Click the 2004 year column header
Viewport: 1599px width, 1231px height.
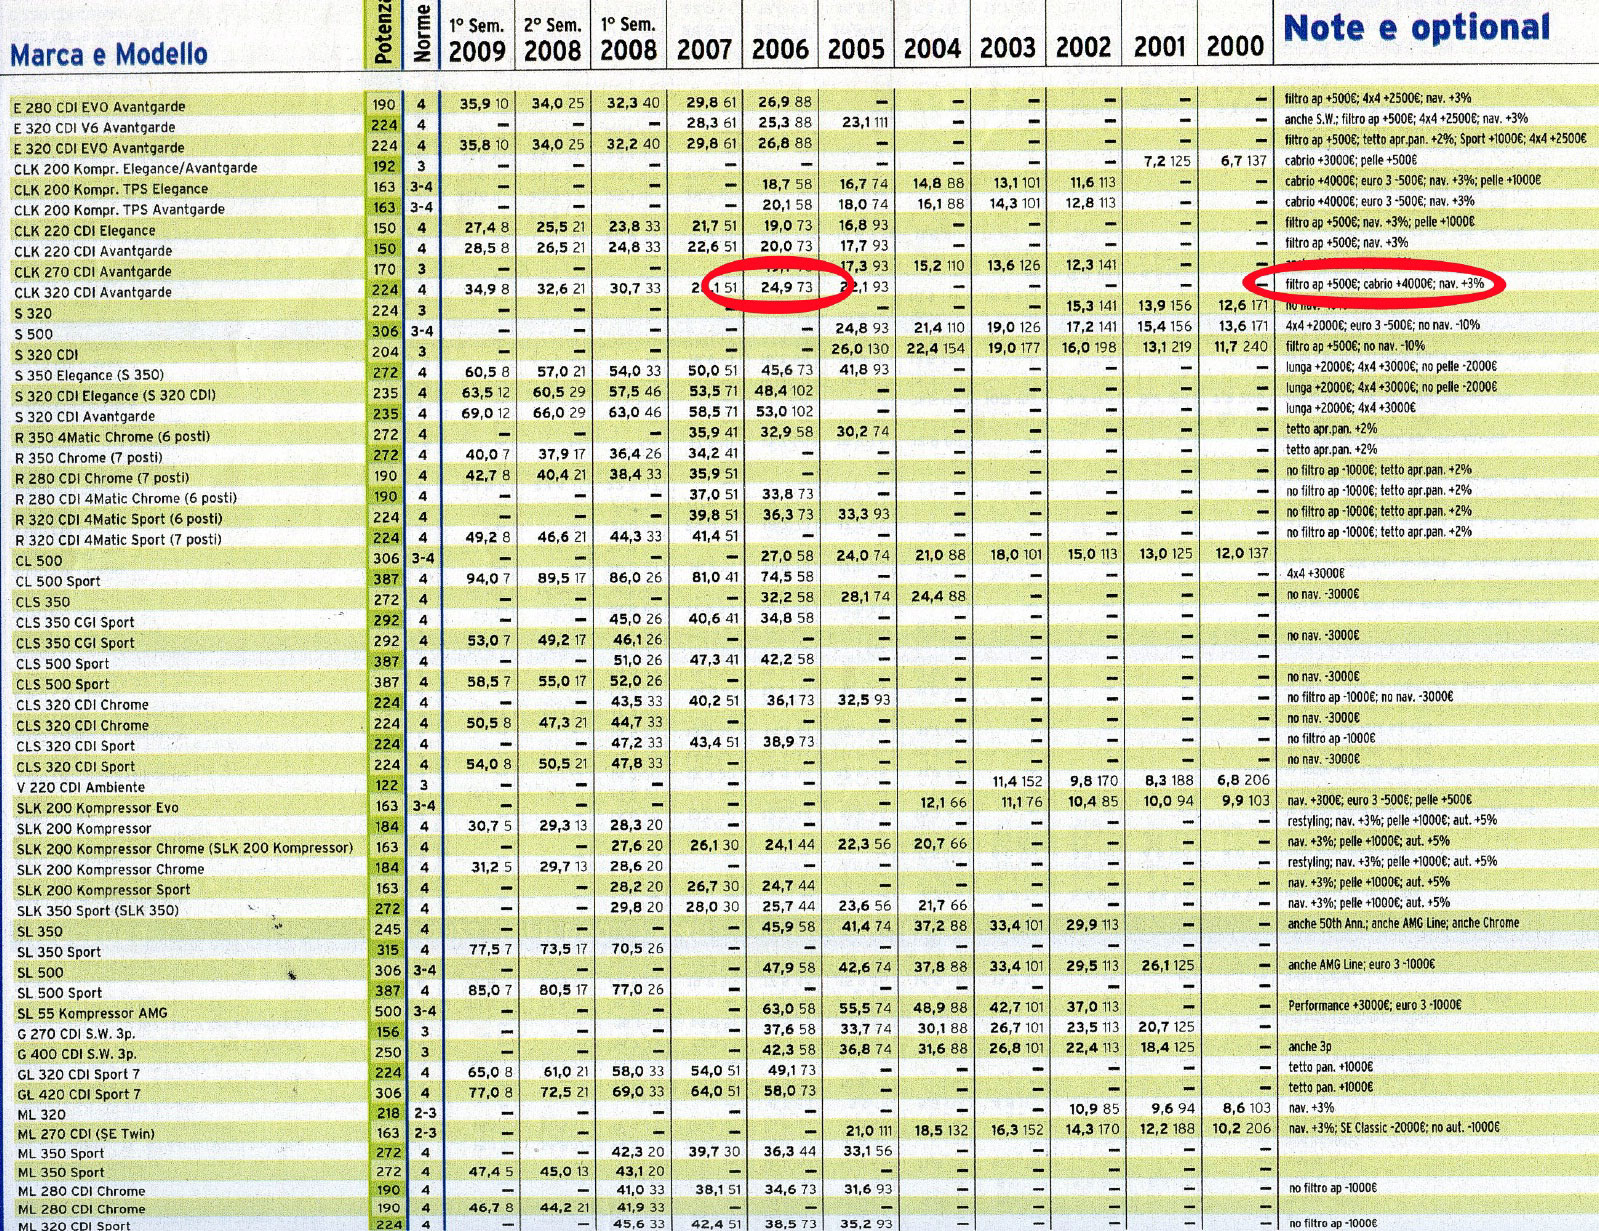[932, 48]
